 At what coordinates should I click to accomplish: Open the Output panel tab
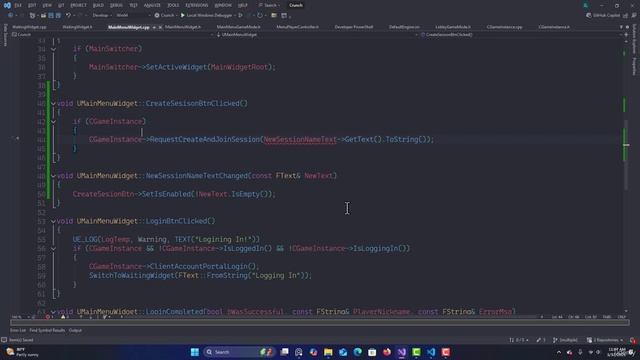(75, 330)
